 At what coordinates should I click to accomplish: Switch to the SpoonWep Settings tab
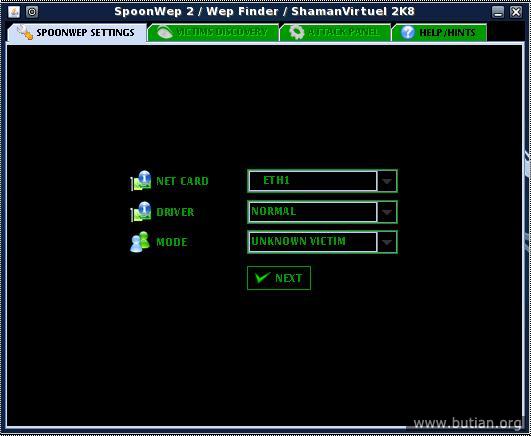click(77, 33)
